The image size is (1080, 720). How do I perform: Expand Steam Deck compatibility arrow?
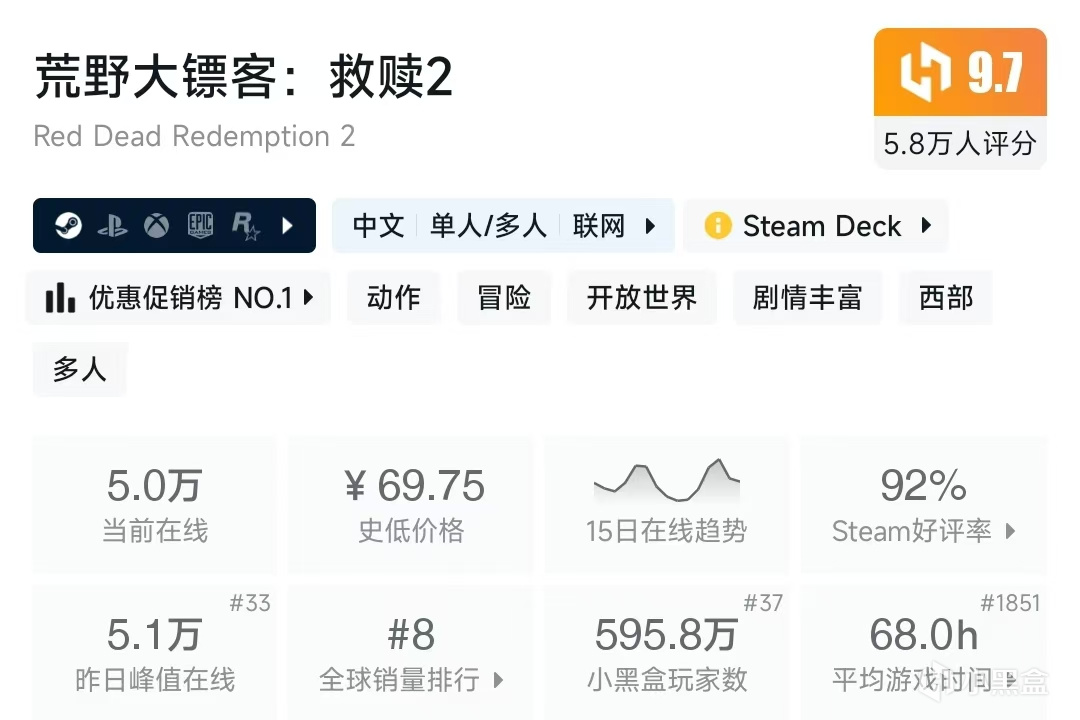pos(926,226)
